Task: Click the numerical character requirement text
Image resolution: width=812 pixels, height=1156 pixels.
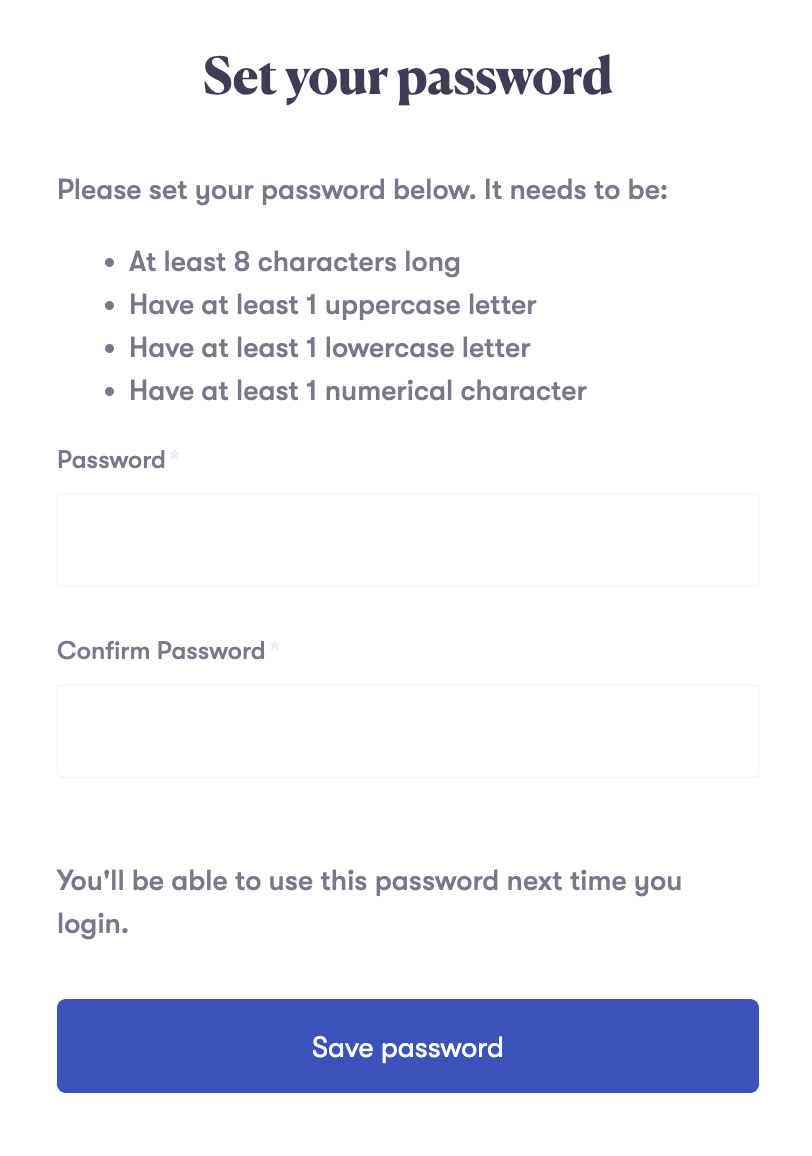Action: point(357,390)
